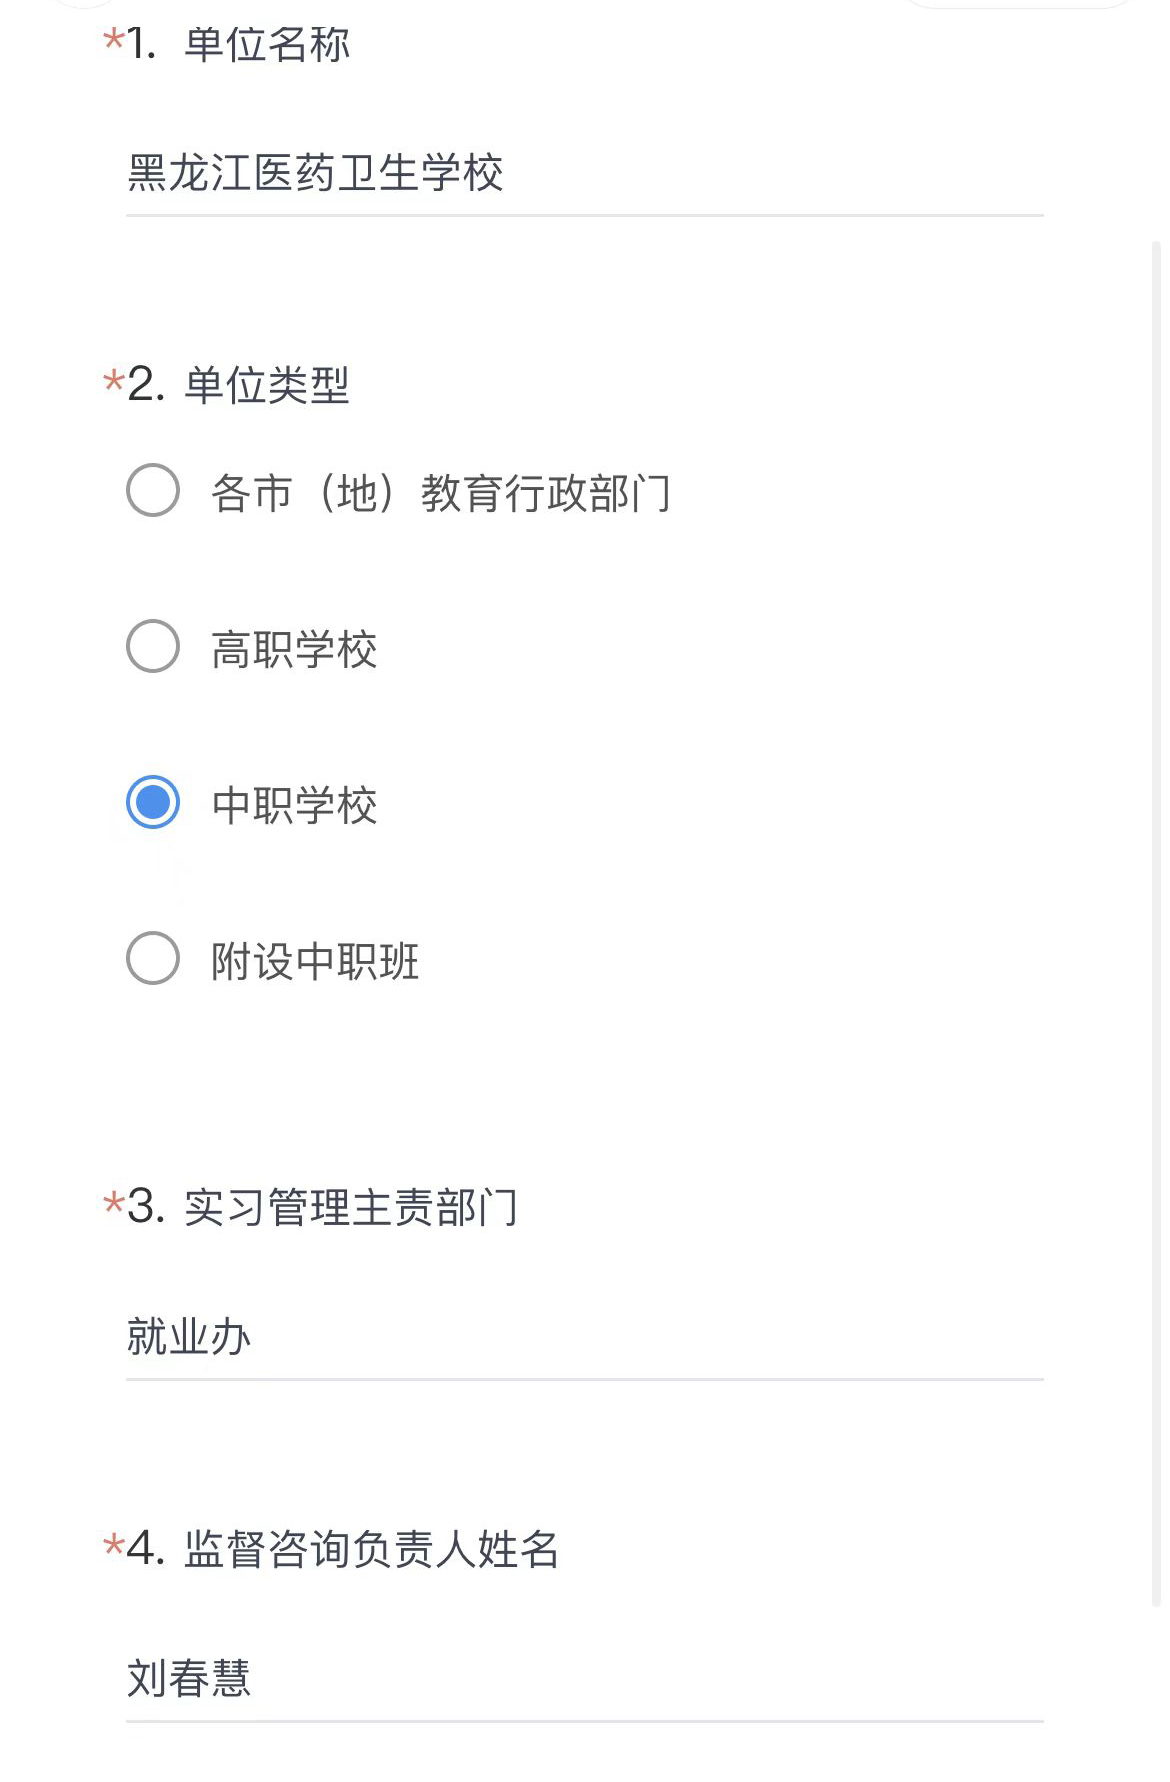
Task: Click the required asterisk beside question 4
Action: pos(113,1545)
